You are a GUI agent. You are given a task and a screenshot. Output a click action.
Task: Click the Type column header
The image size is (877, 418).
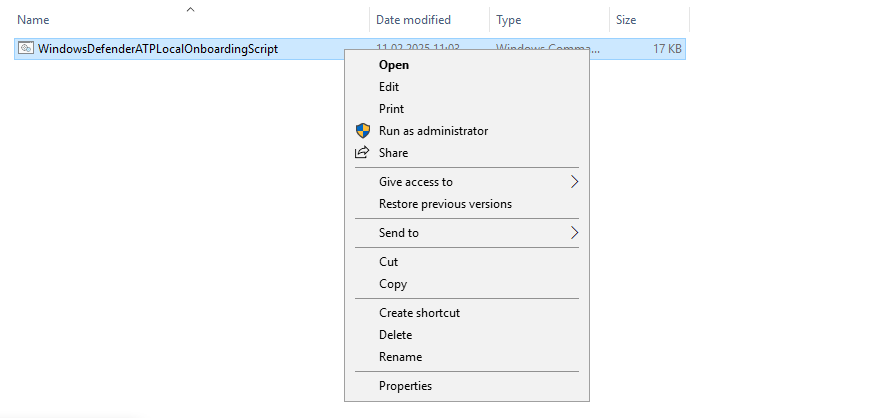(x=509, y=20)
